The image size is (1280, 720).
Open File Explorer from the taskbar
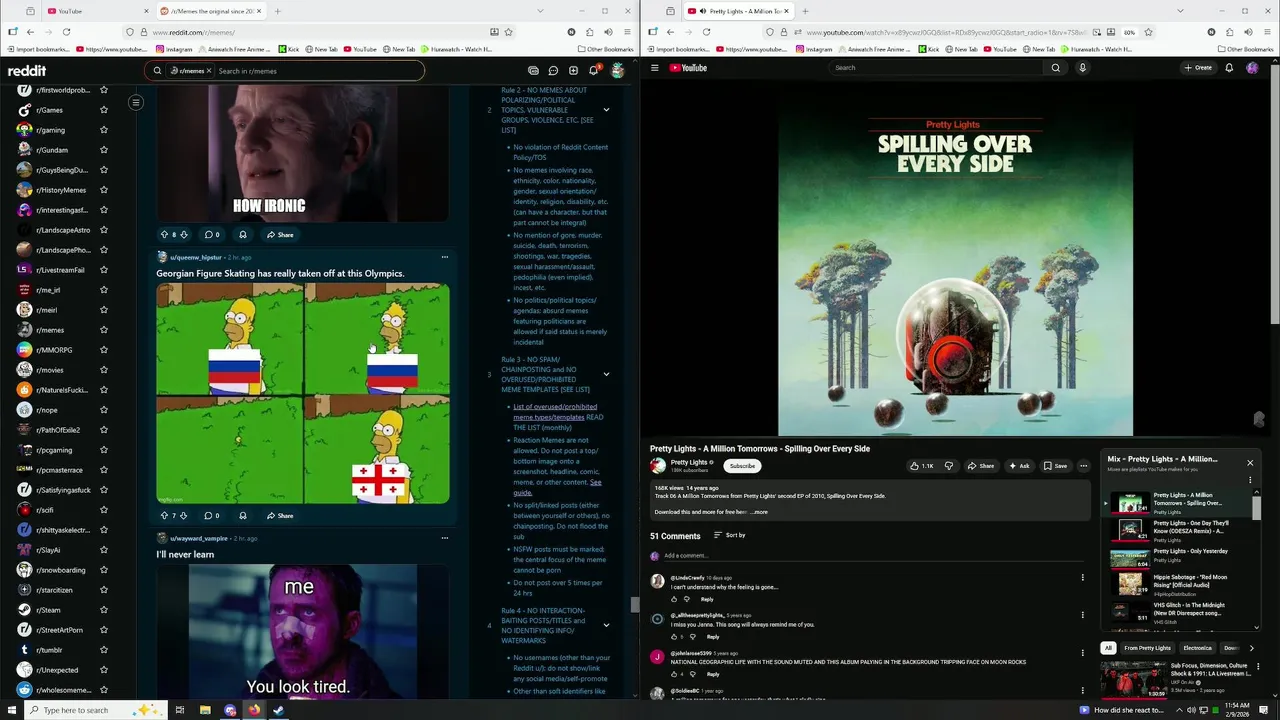tap(205, 710)
